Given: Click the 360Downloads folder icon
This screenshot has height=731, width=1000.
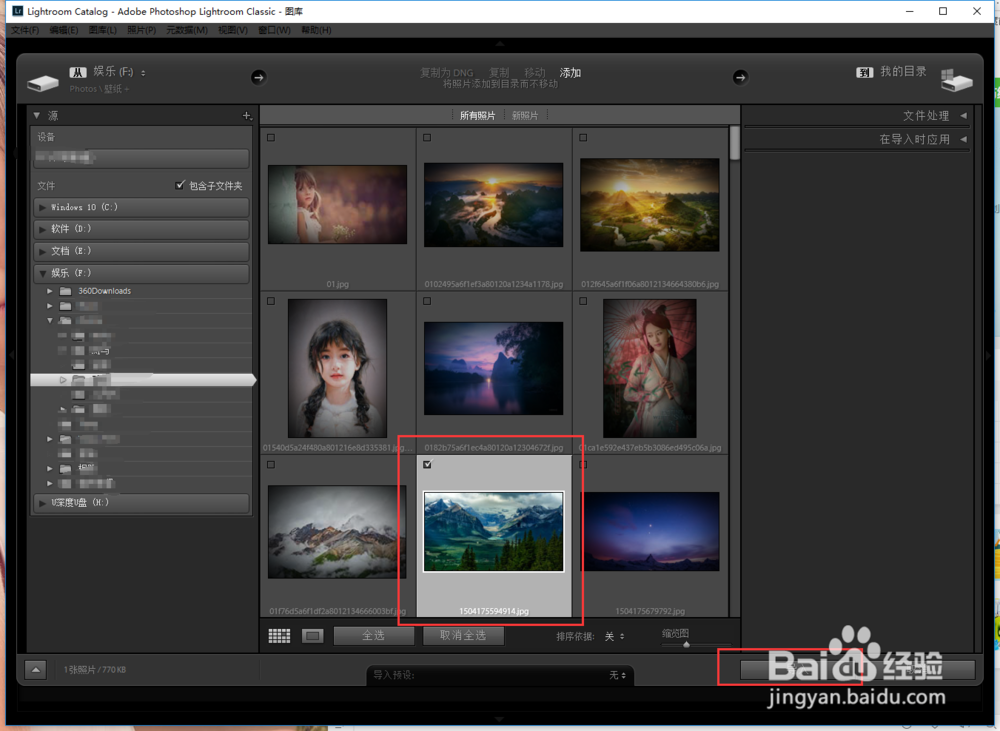Looking at the screenshot, I should (x=65, y=291).
